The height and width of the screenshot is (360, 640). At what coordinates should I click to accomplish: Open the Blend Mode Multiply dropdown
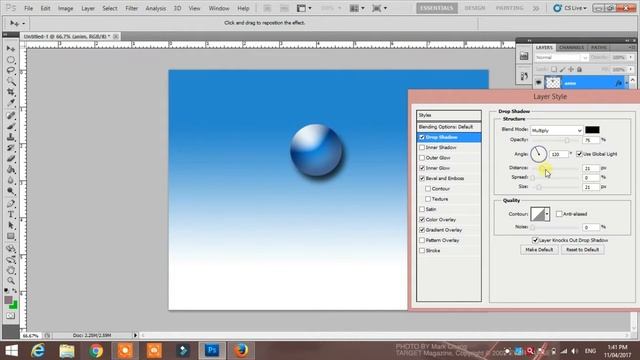[556, 131]
